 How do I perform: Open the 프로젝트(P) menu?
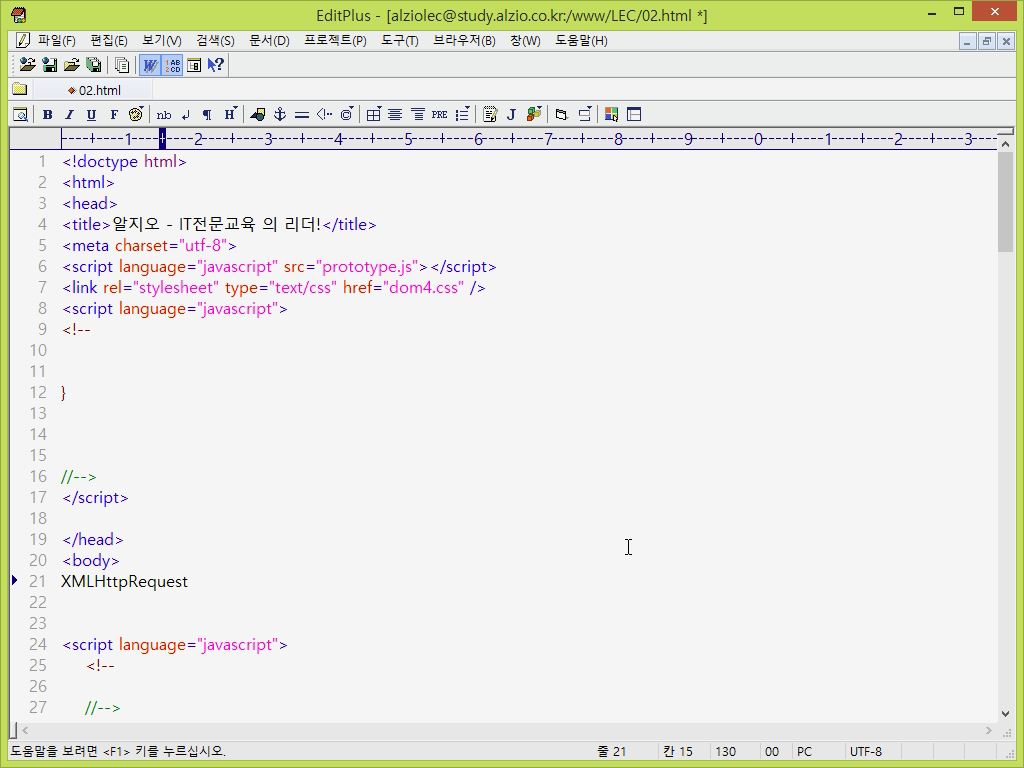tap(335, 40)
